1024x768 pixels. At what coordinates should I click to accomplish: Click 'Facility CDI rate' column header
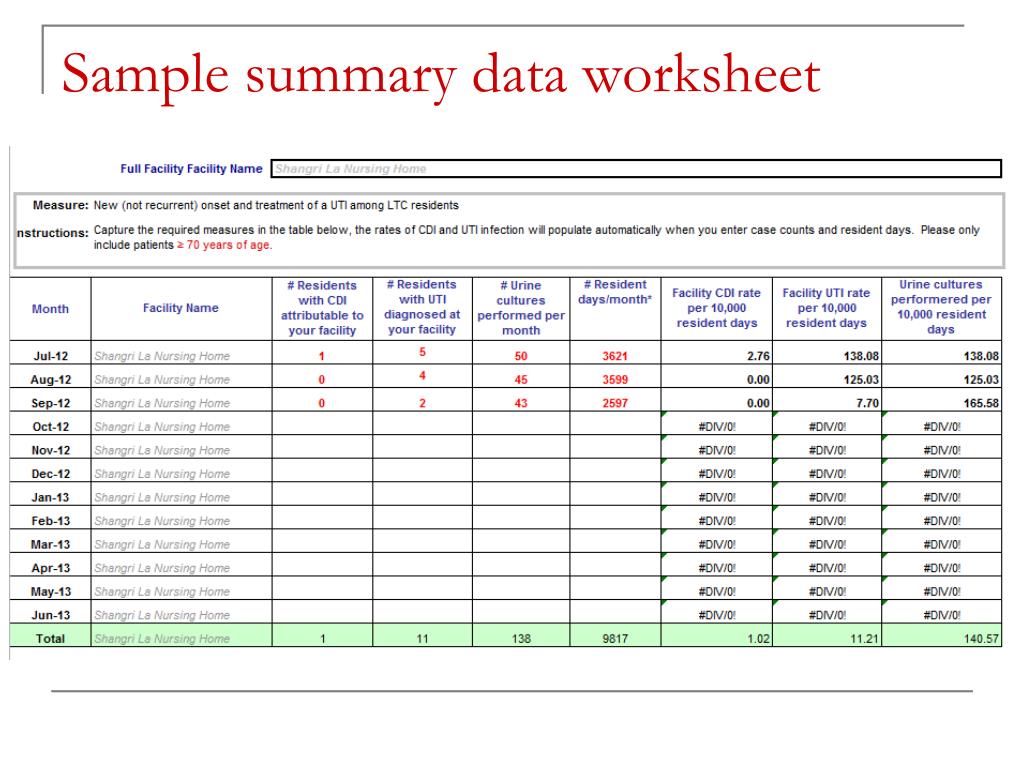(x=716, y=308)
